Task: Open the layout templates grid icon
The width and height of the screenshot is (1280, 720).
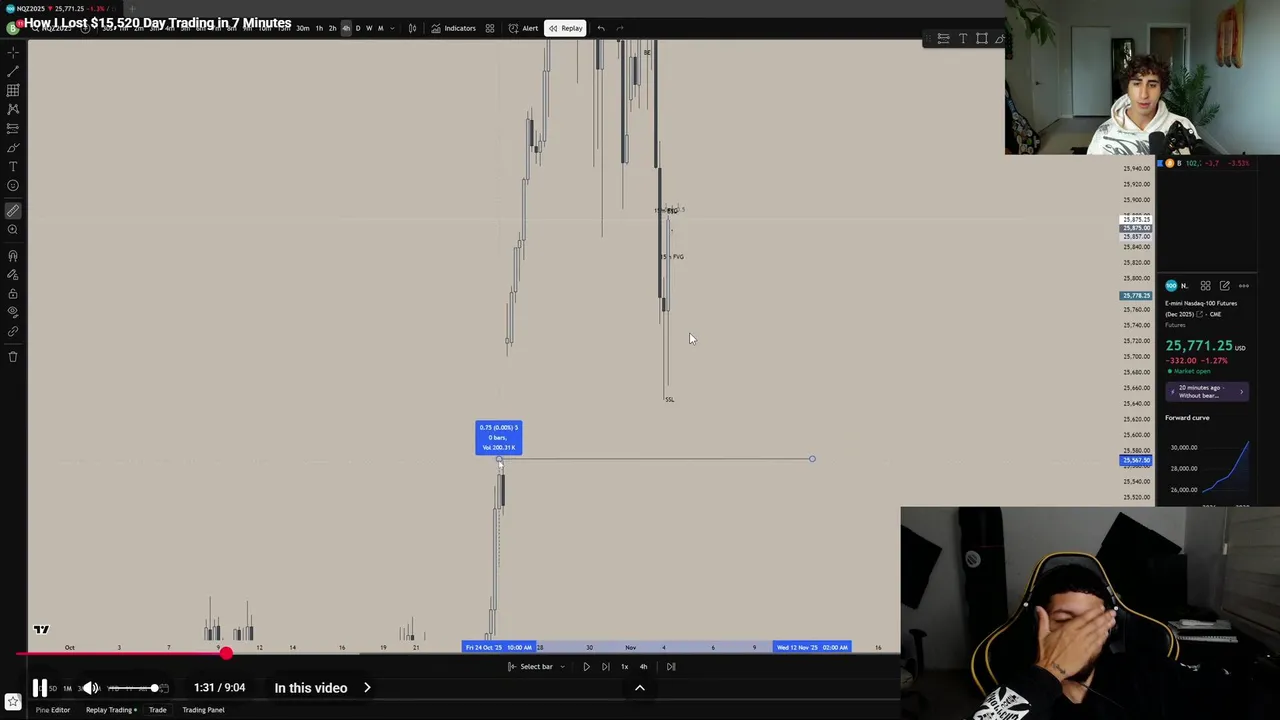Action: (x=490, y=28)
